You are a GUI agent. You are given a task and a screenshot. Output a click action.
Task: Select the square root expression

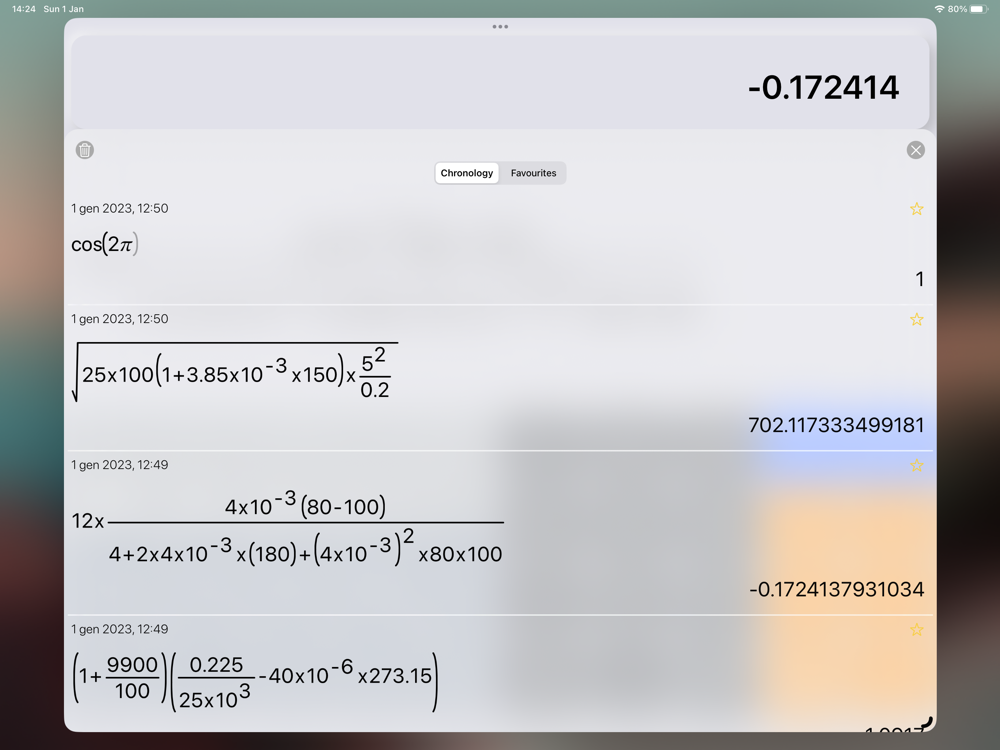(235, 372)
